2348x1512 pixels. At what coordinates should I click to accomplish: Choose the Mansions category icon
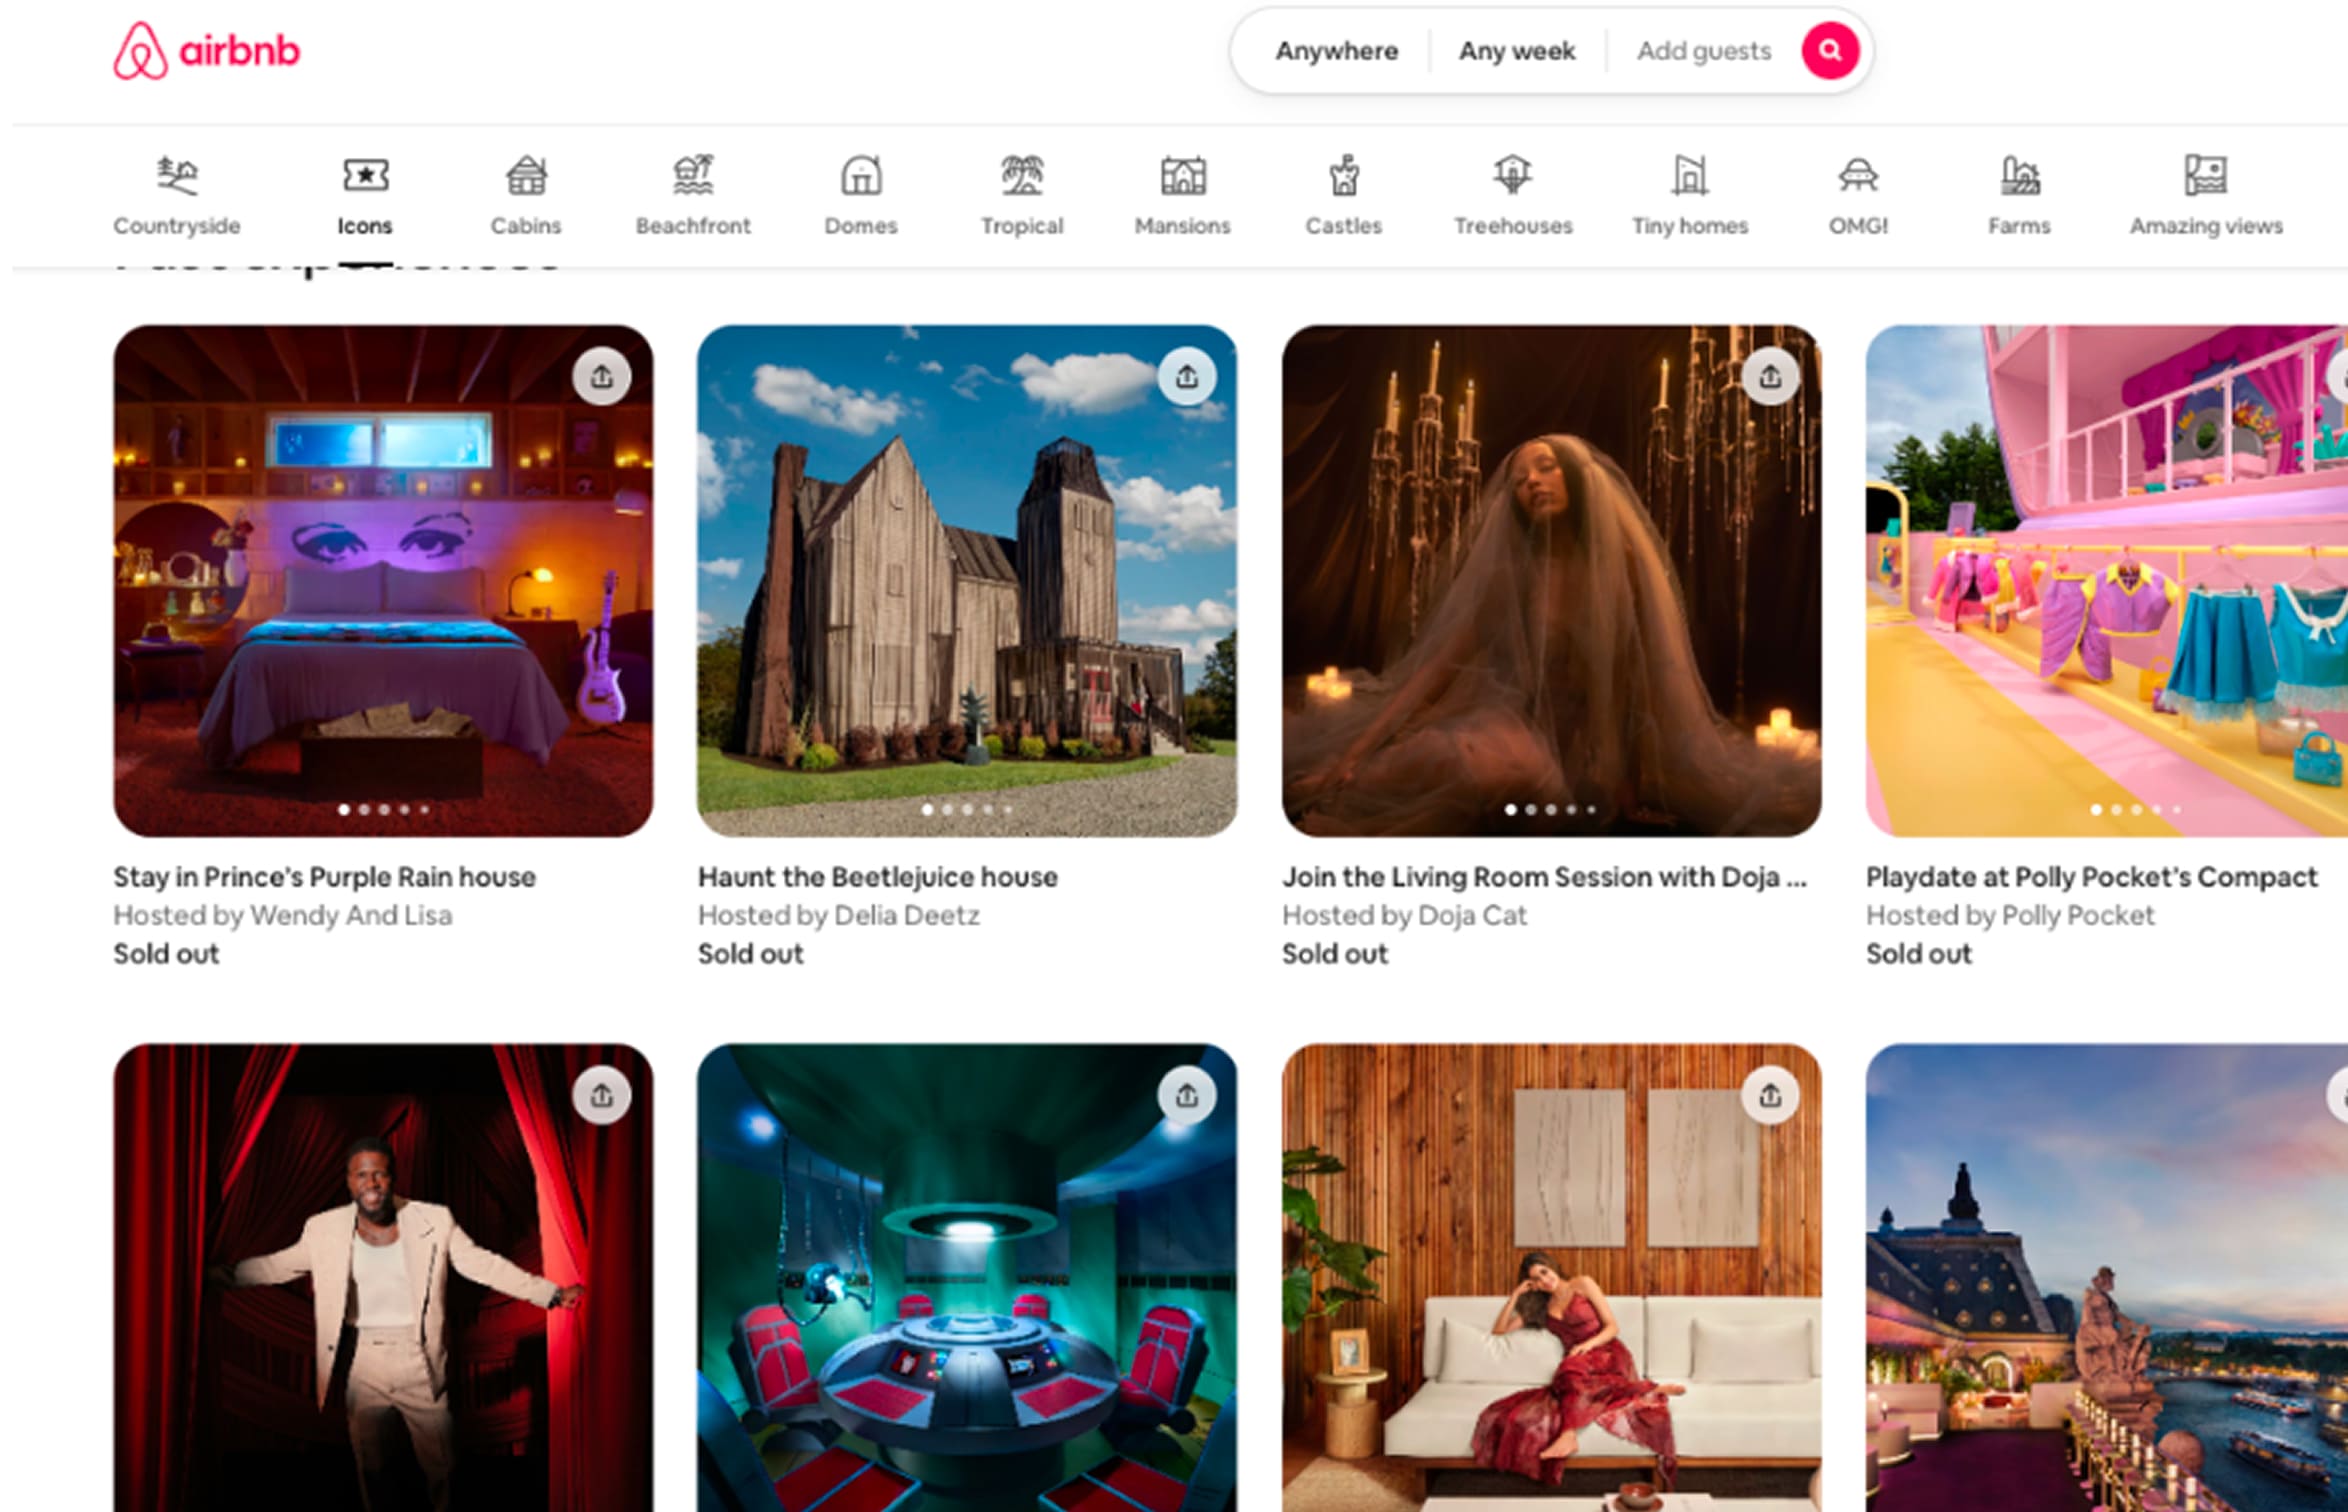[1183, 175]
